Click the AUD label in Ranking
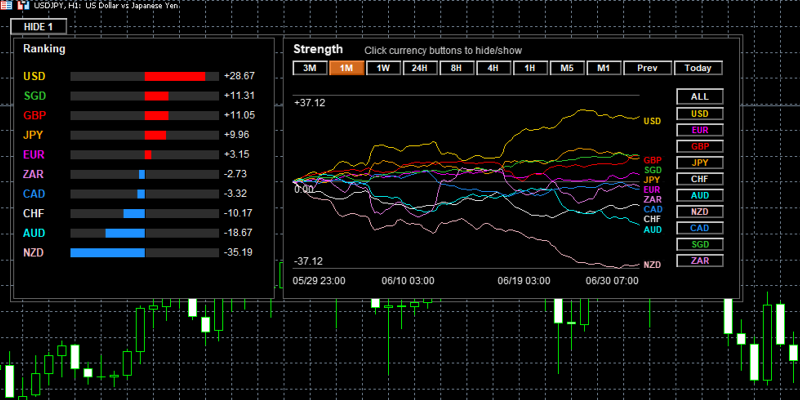Screen dimensions: 800x400 point(34,233)
